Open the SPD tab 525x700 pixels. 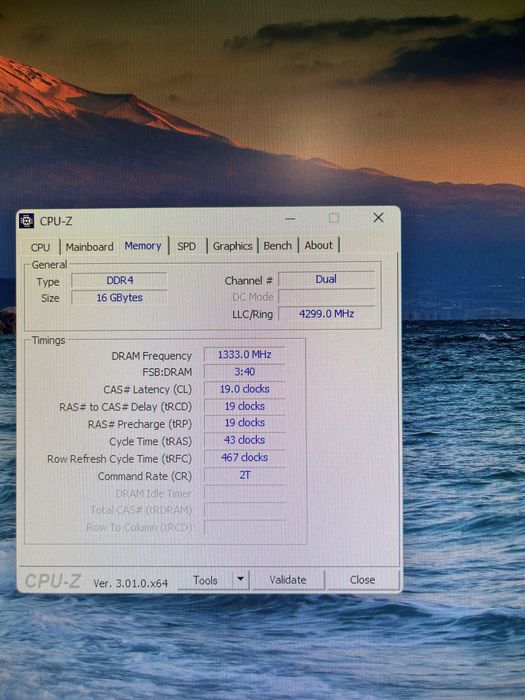click(x=187, y=246)
